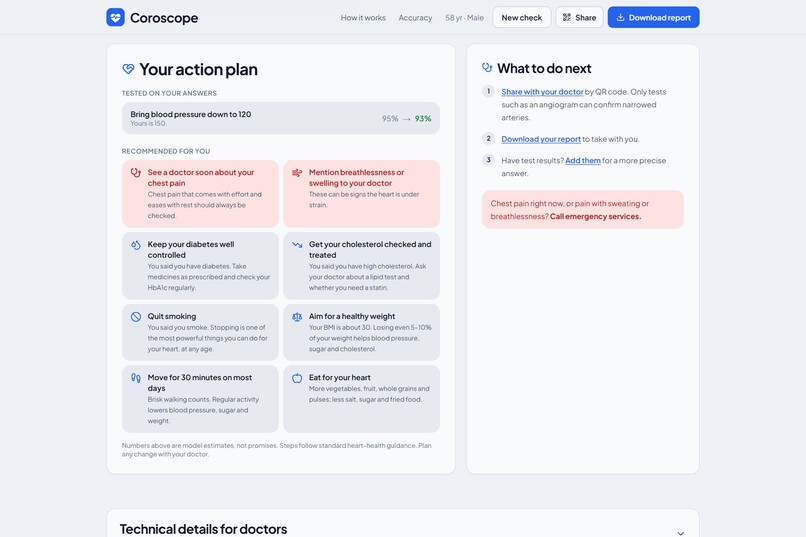806x537 pixels.
Task: Open the See a doctor soon about chest pain card
Action: click(x=200, y=194)
